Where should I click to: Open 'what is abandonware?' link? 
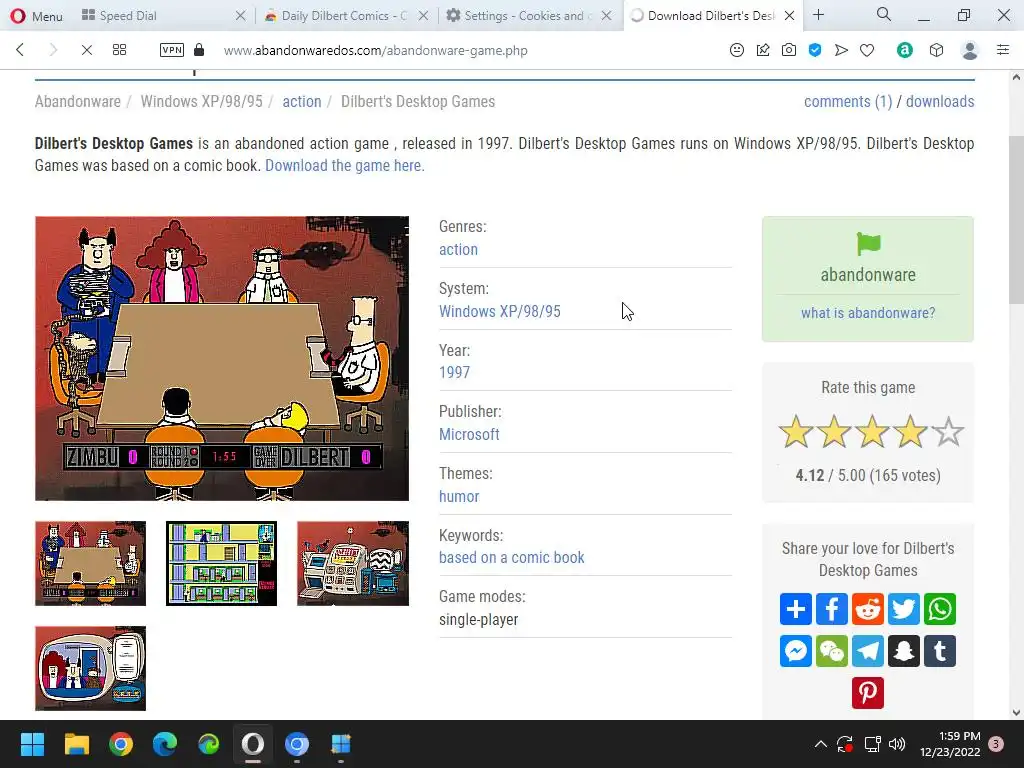coord(868,313)
